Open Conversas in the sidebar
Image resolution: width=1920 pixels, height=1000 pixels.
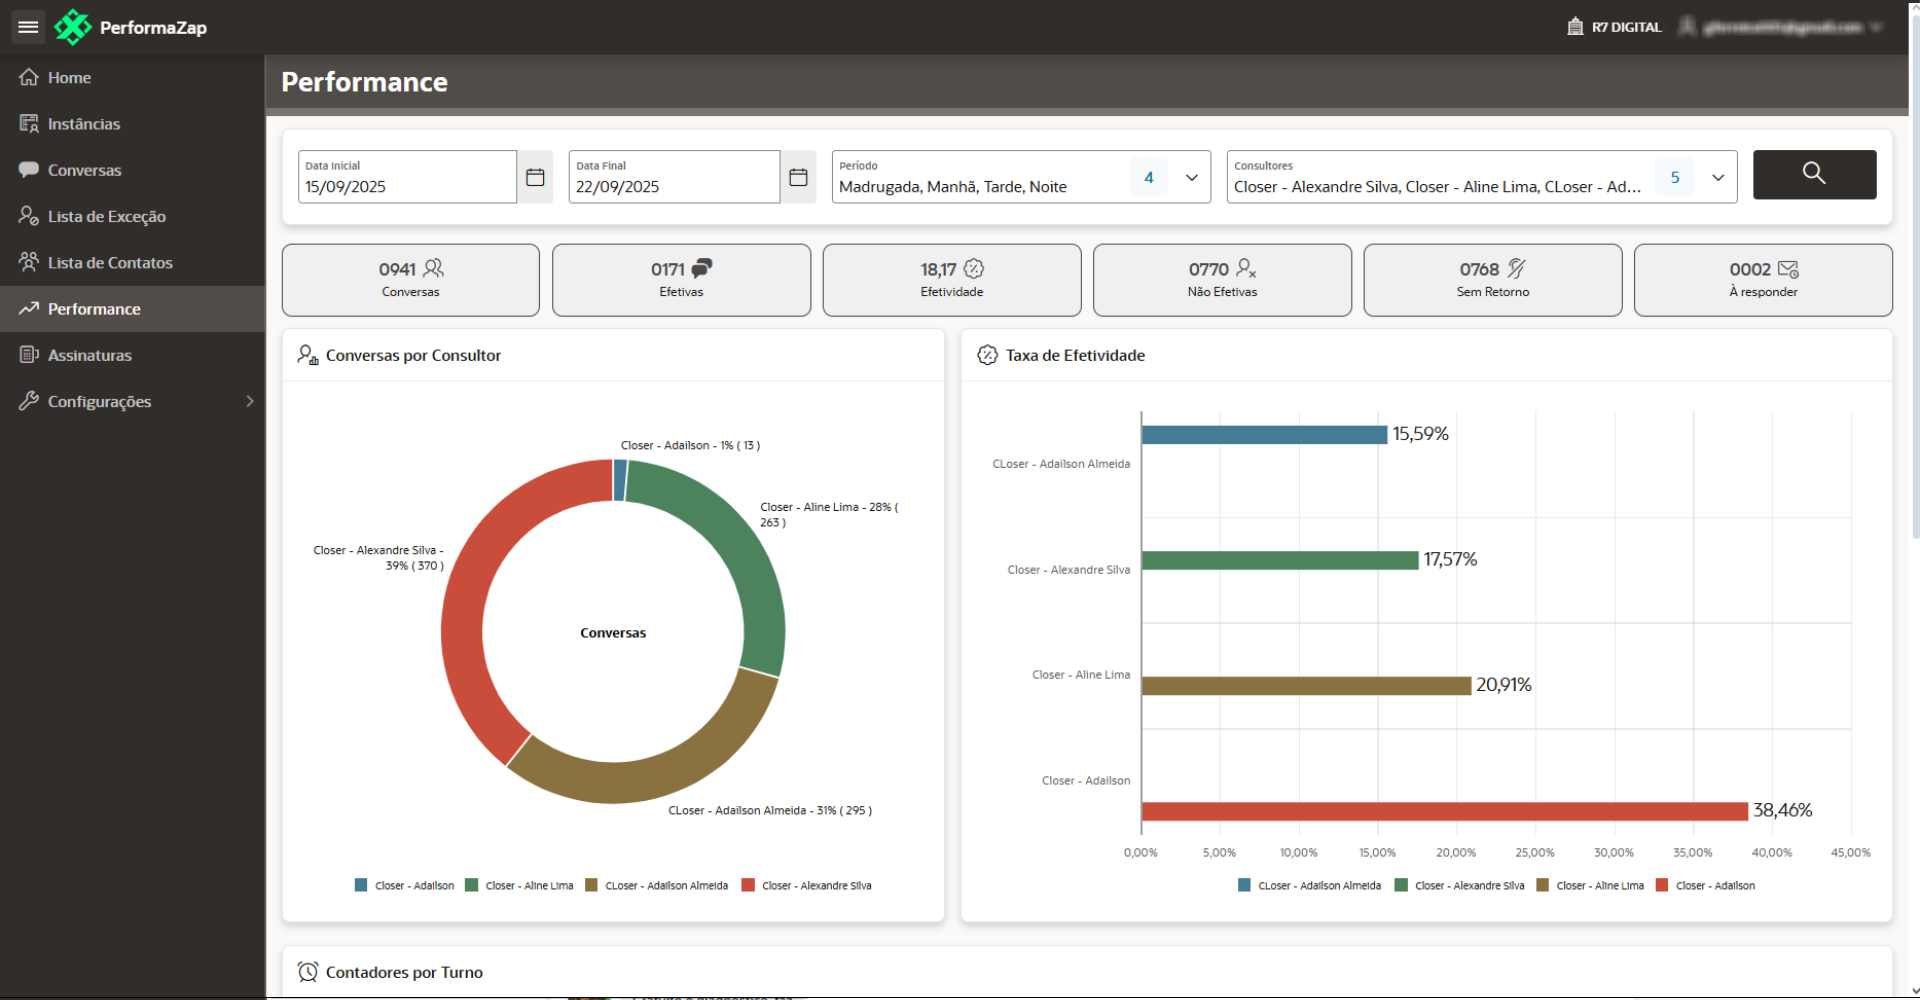coord(84,170)
